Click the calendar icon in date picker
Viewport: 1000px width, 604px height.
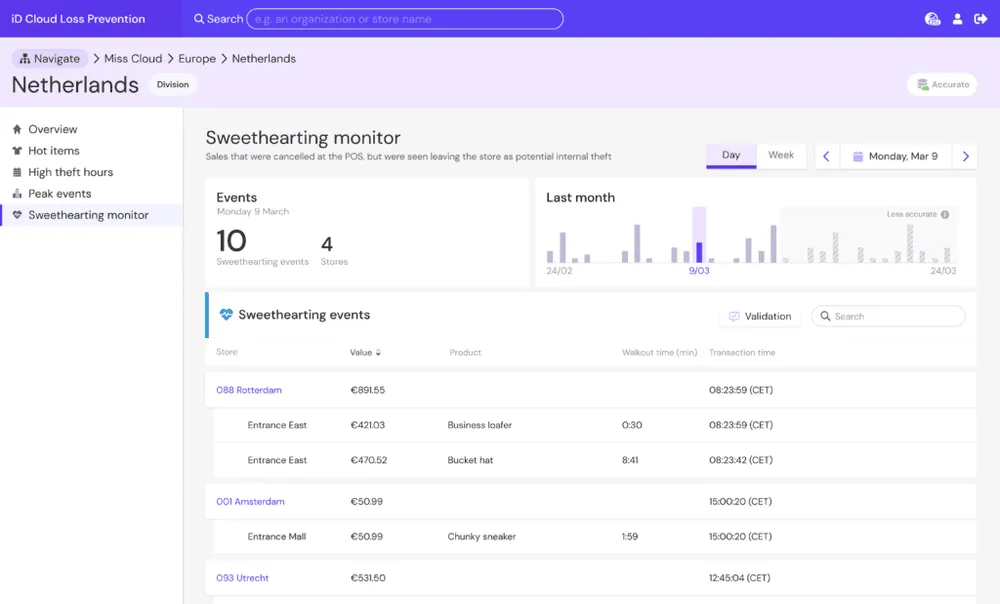tap(858, 156)
